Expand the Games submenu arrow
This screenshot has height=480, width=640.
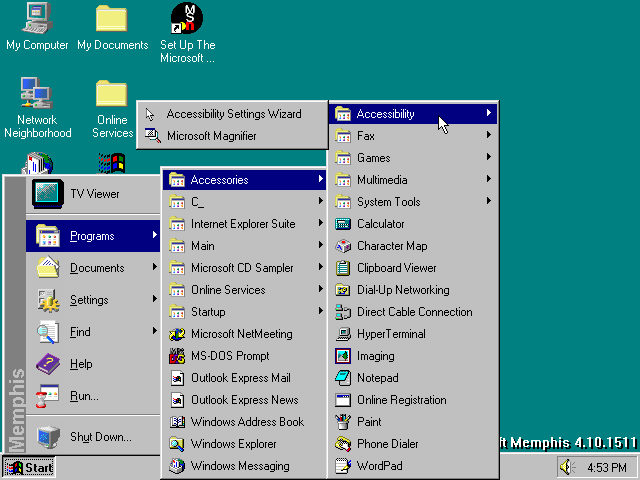pos(489,157)
